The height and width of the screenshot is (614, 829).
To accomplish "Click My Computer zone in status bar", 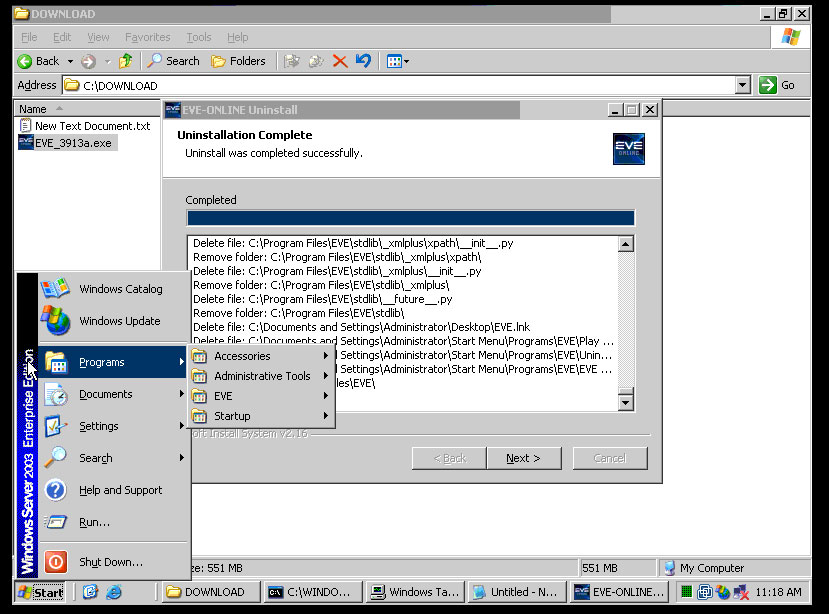I will point(734,568).
